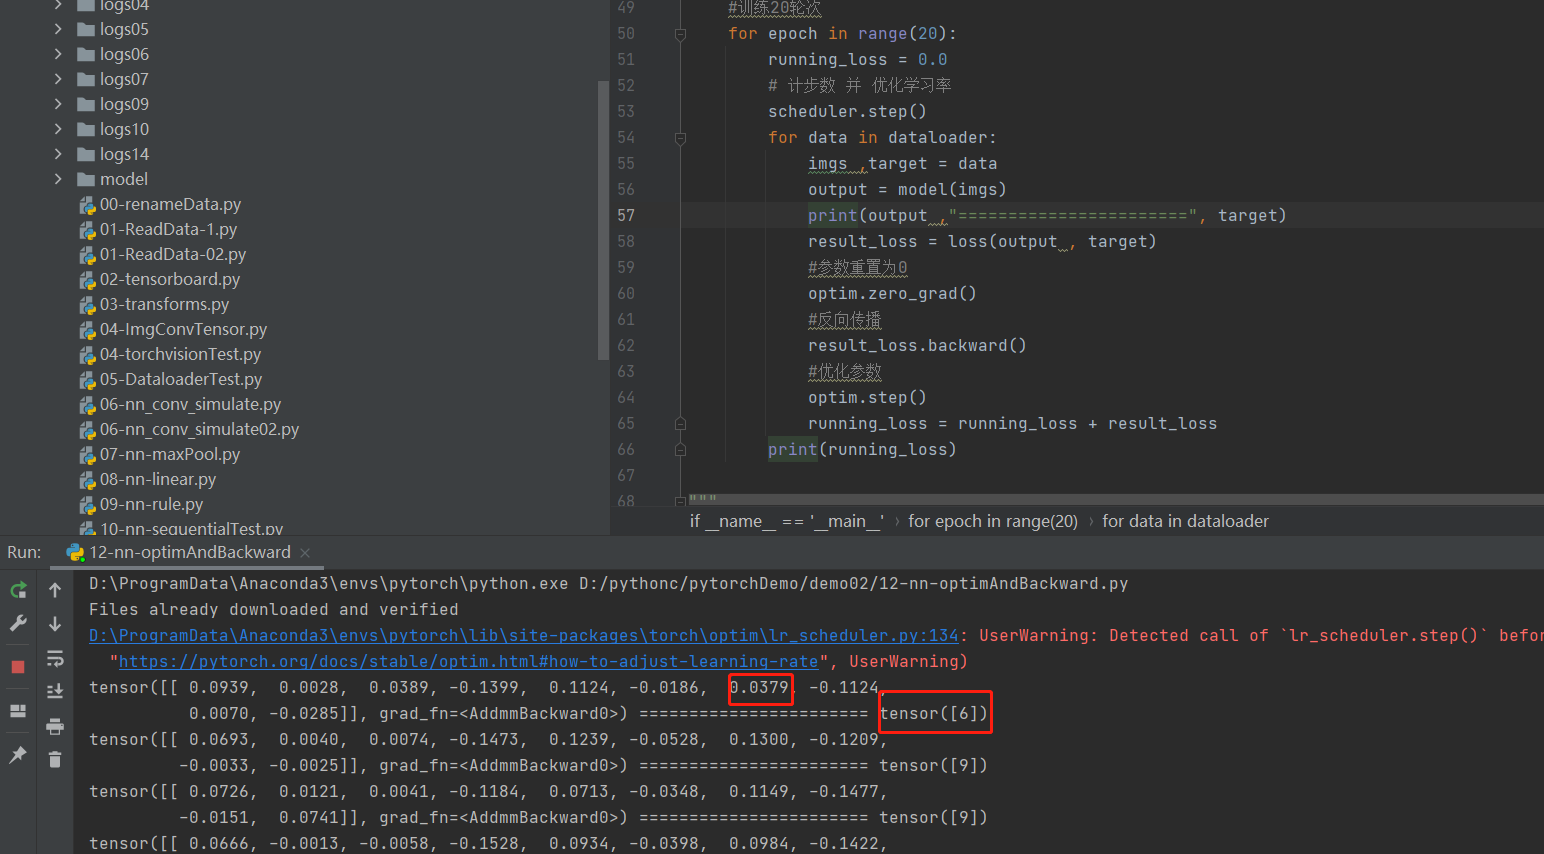1544x854 pixels.
Task: Expand the logs09 folder
Action: coord(58,104)
